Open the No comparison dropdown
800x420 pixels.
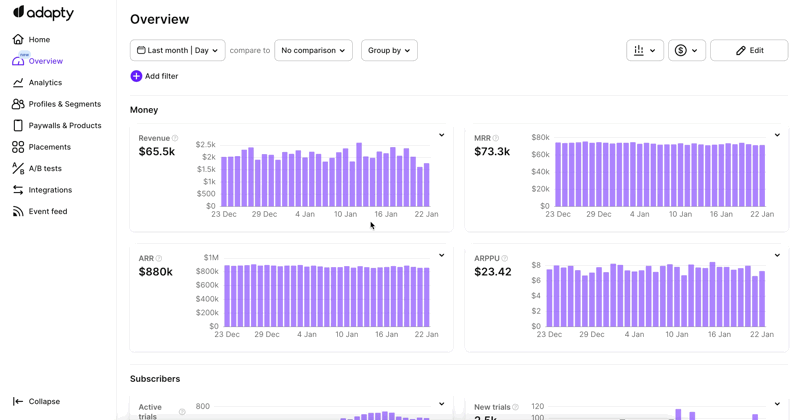(x=313, y=50)
